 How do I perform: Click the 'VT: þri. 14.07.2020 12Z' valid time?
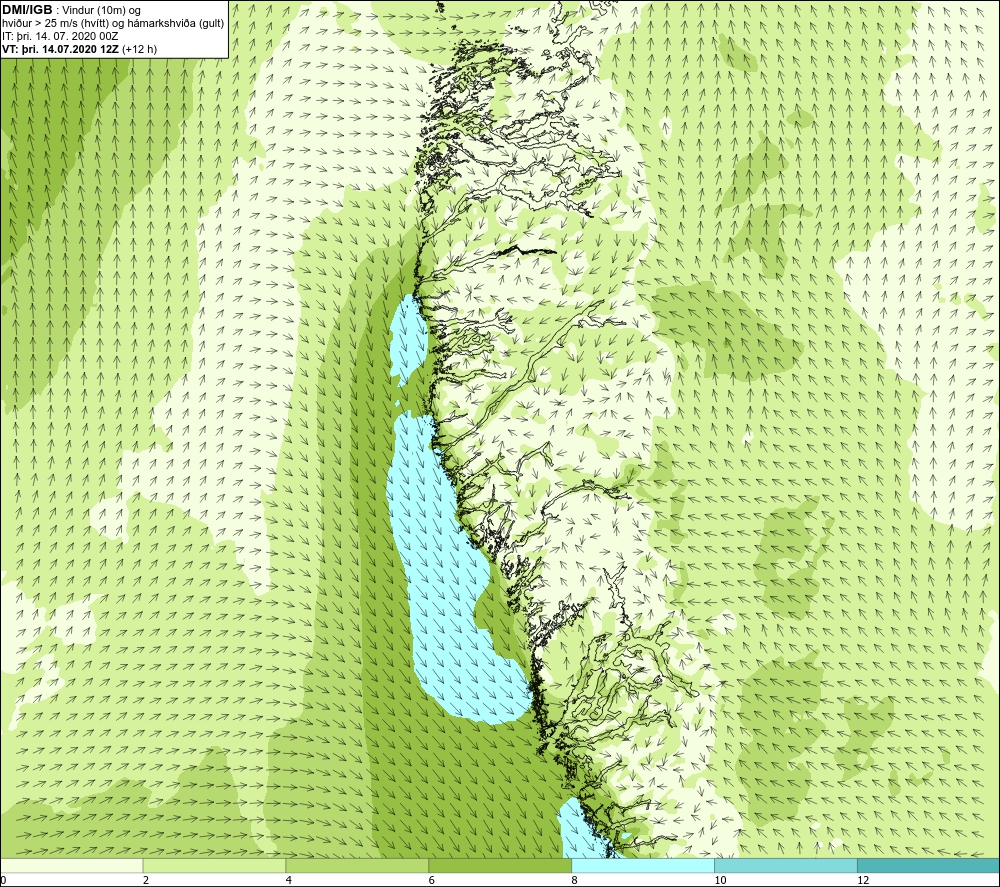click(x=61, y=49)
